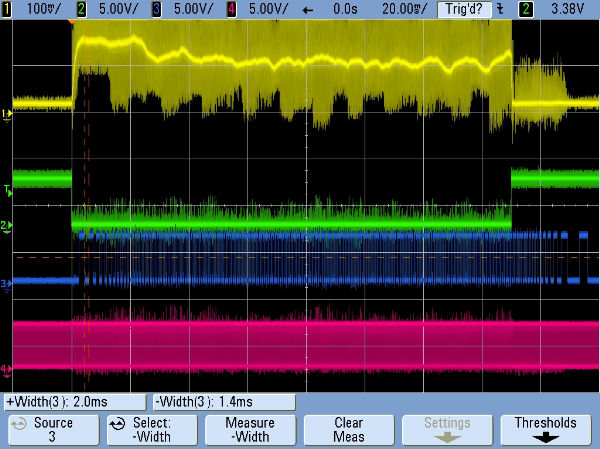Click the channel 2 ground marker at left
This screenshot has width=600, height=449.
[6, 226]
